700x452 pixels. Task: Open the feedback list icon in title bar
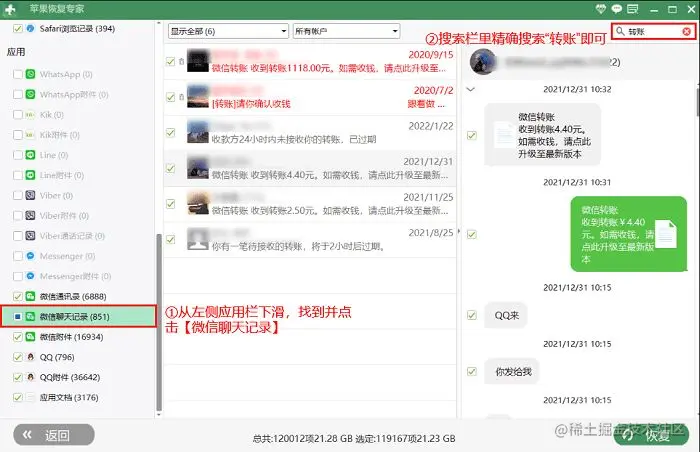(x=633, y=8)
